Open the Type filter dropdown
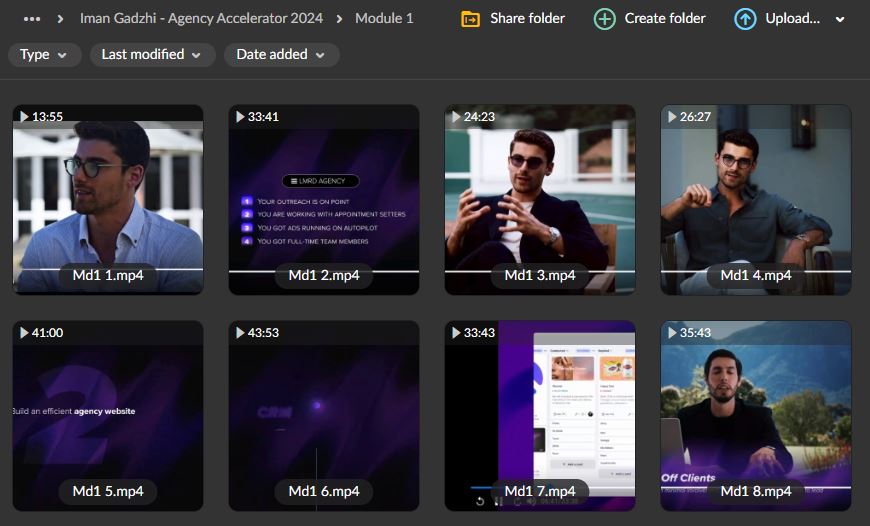 (x=44, y=55)
